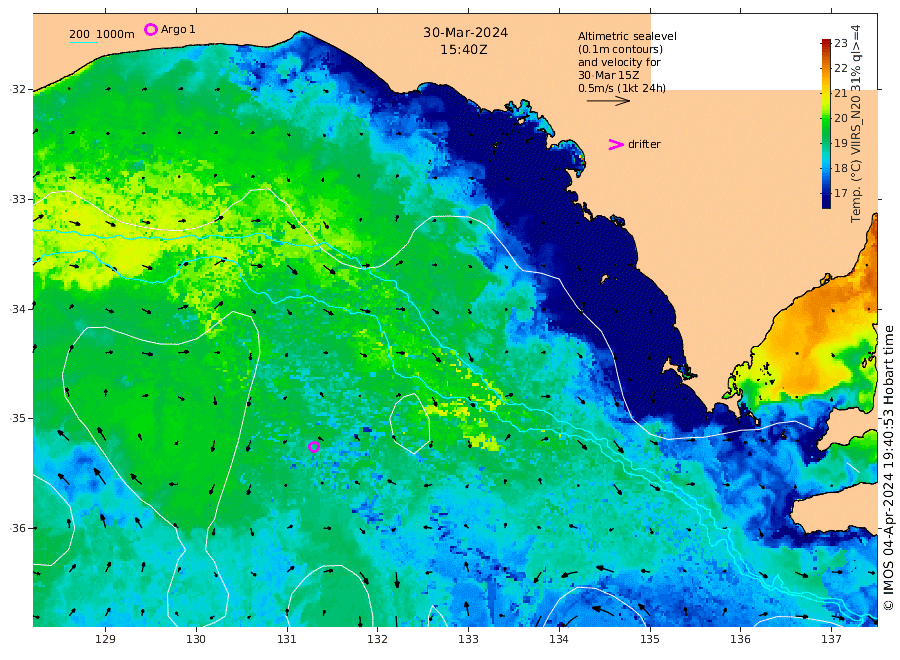Screen dimensions: 900x660
Task: Click the 'drifter' legend label
Action: pos(644,145)
